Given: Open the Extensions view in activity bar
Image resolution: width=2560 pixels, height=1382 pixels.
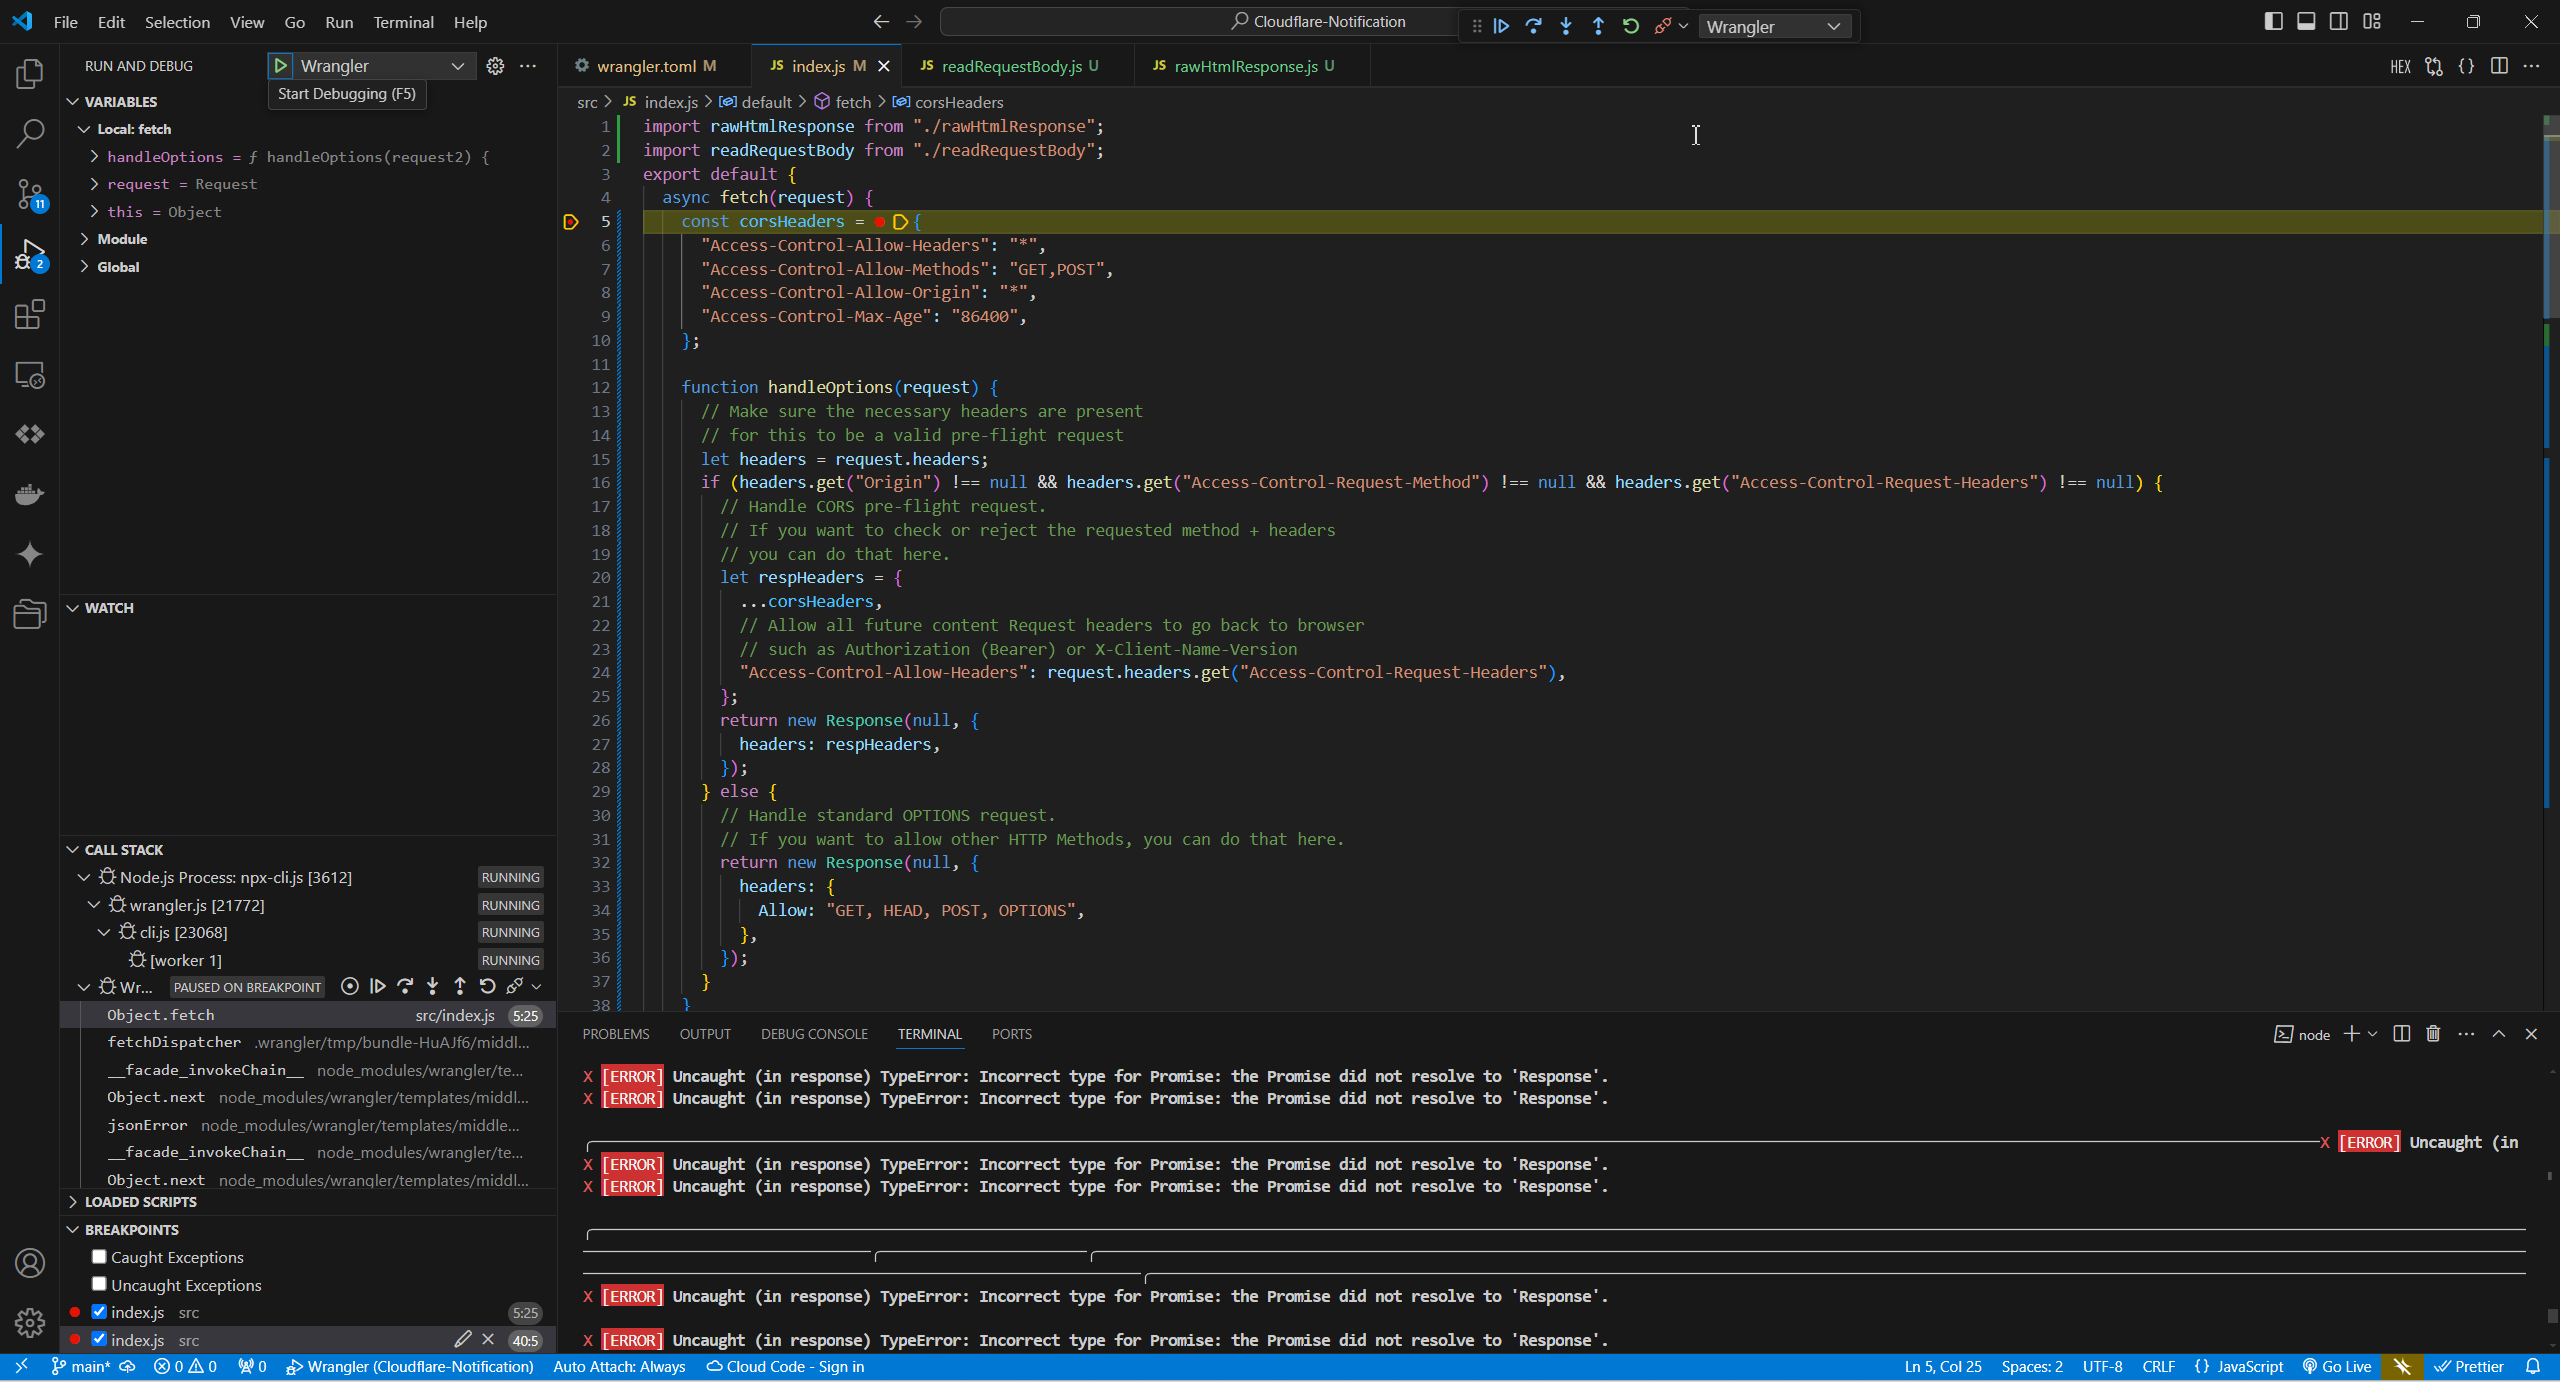Looking at the screenshot, I should coord(30,315).
